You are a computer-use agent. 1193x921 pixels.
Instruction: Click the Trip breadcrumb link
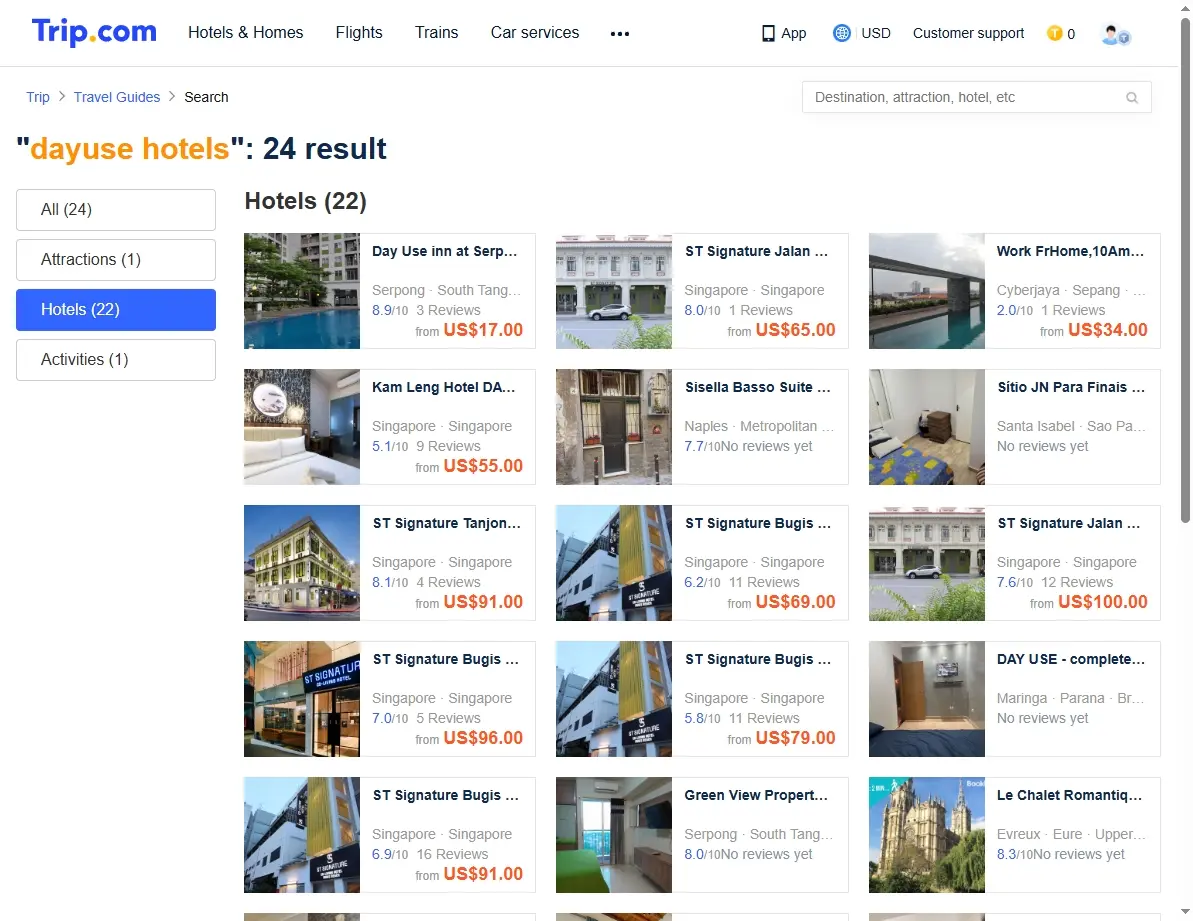(38, 97)
